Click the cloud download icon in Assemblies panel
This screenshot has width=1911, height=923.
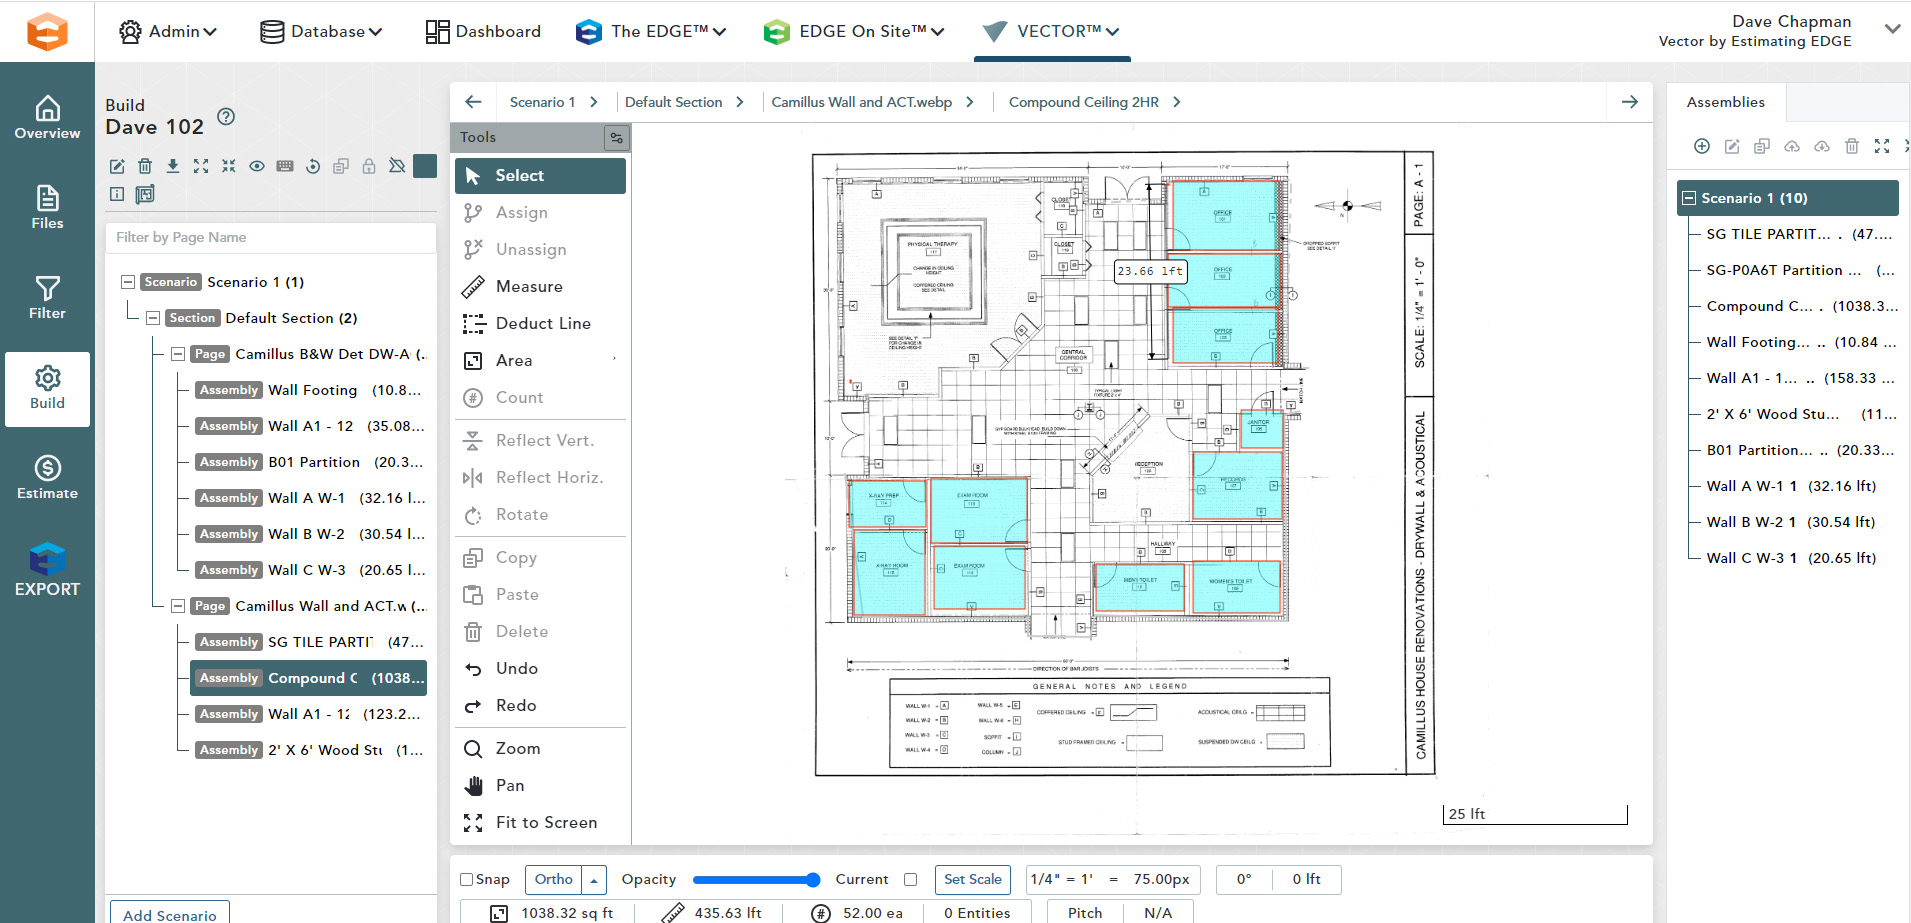(x=1822, y=146)
